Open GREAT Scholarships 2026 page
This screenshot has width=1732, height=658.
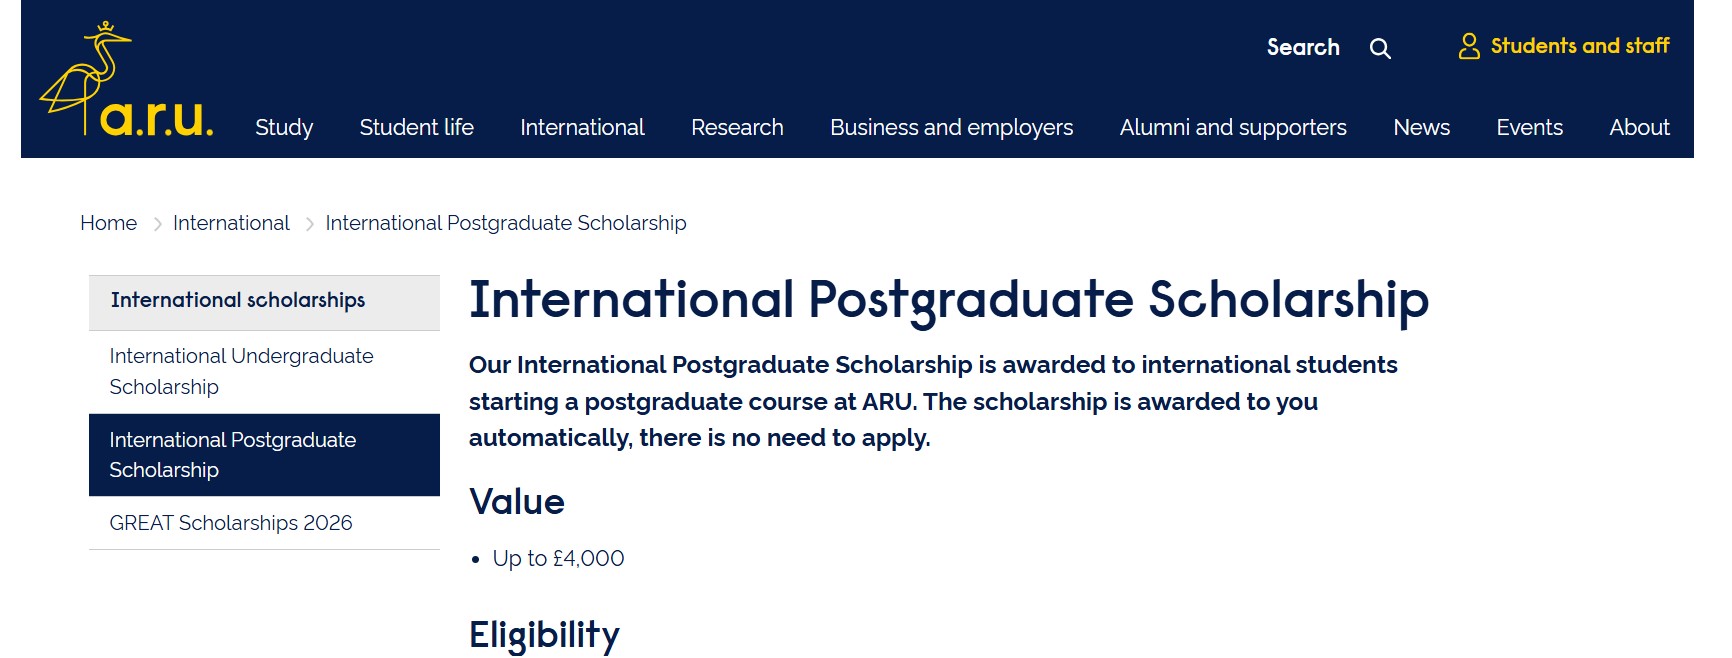pyautogui.click(x=230, y=522)
